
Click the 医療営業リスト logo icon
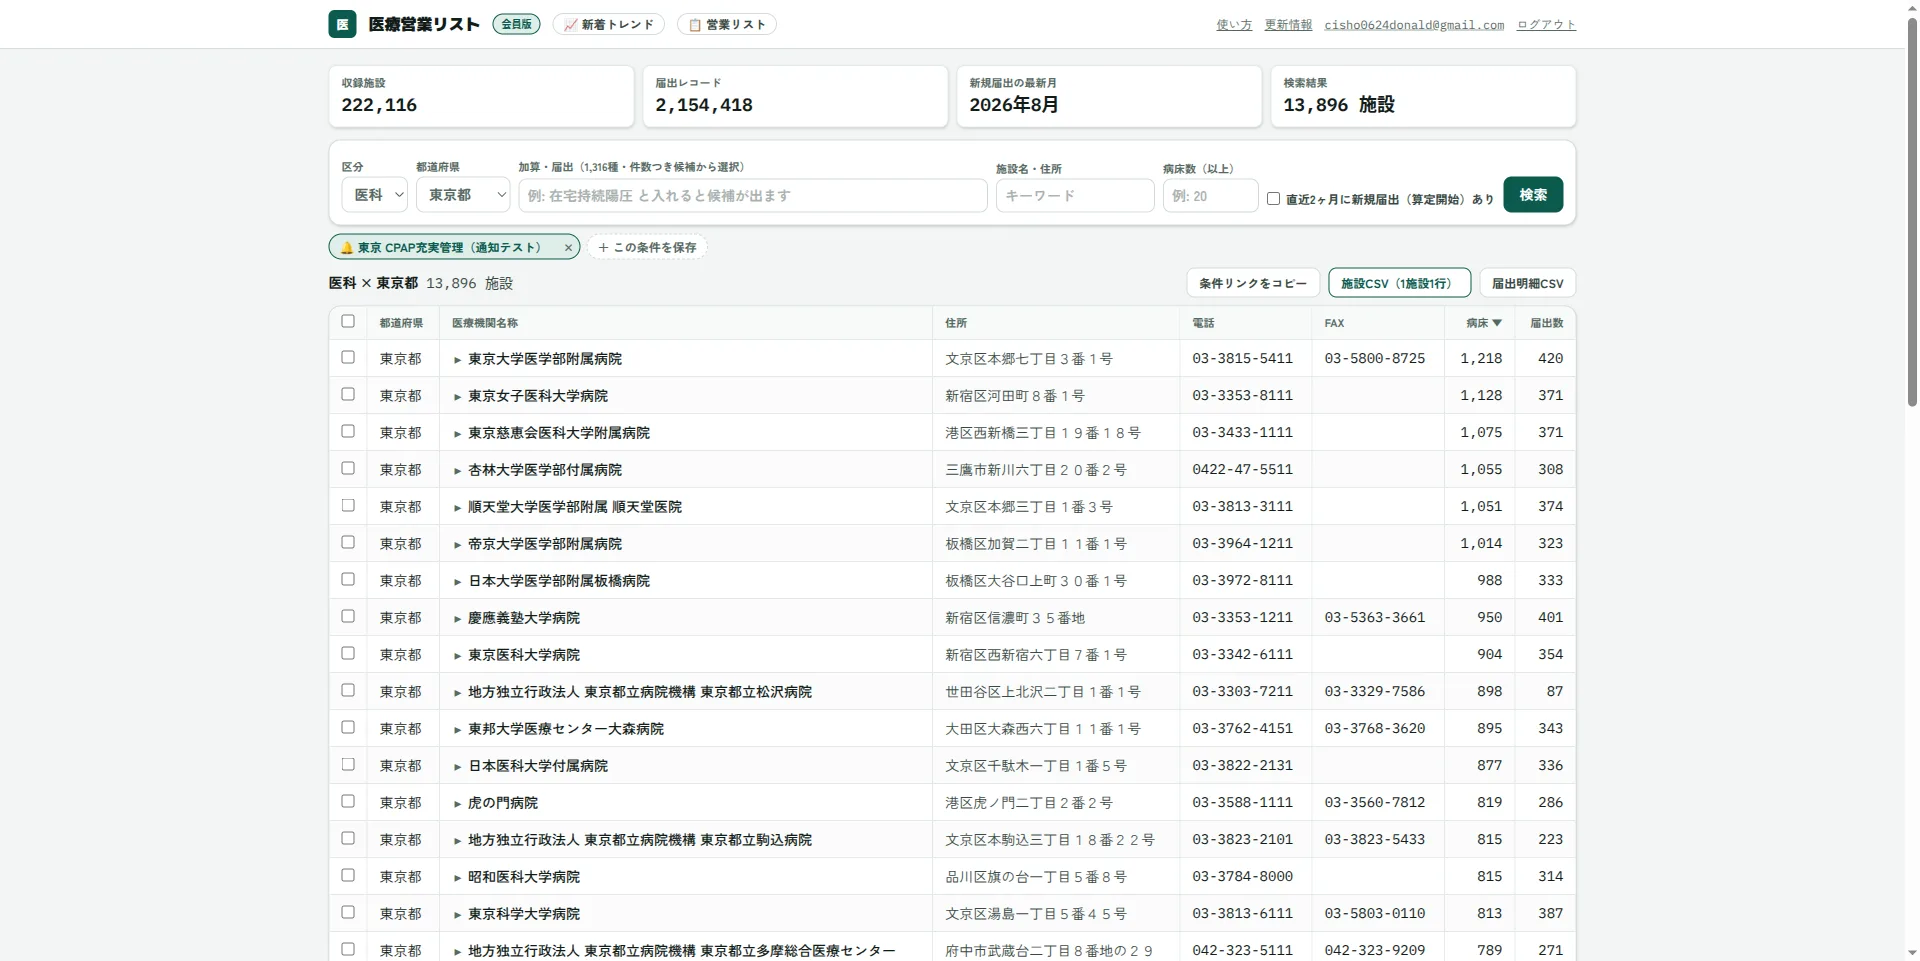[342, 24]
